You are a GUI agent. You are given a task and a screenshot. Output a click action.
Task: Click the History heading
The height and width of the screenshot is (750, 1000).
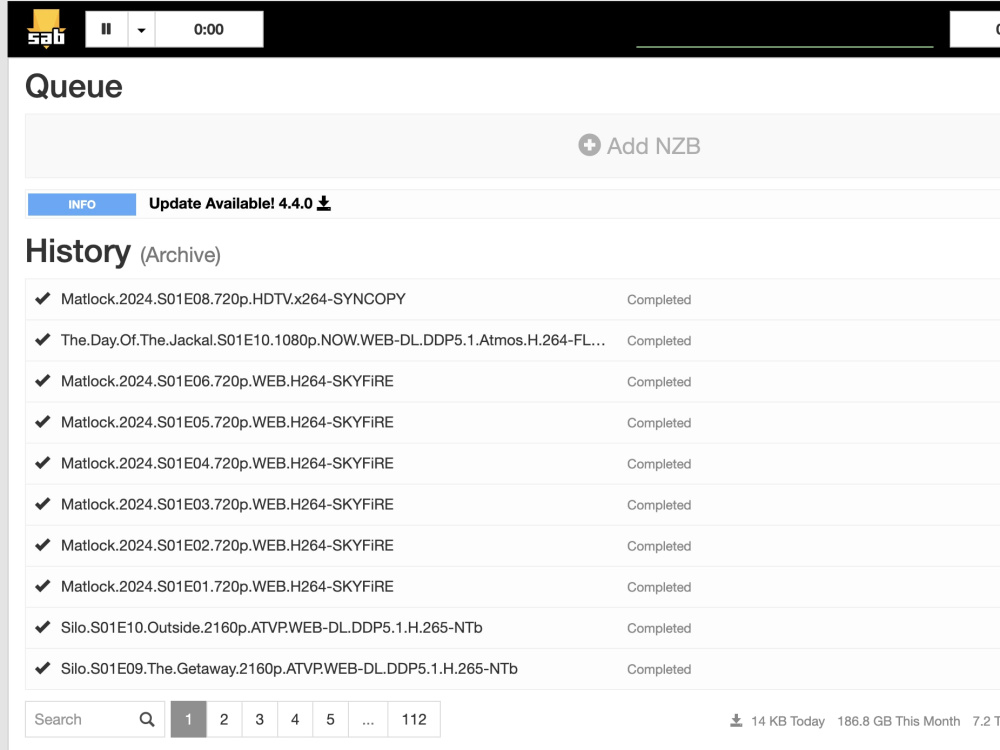click(78, 251)
